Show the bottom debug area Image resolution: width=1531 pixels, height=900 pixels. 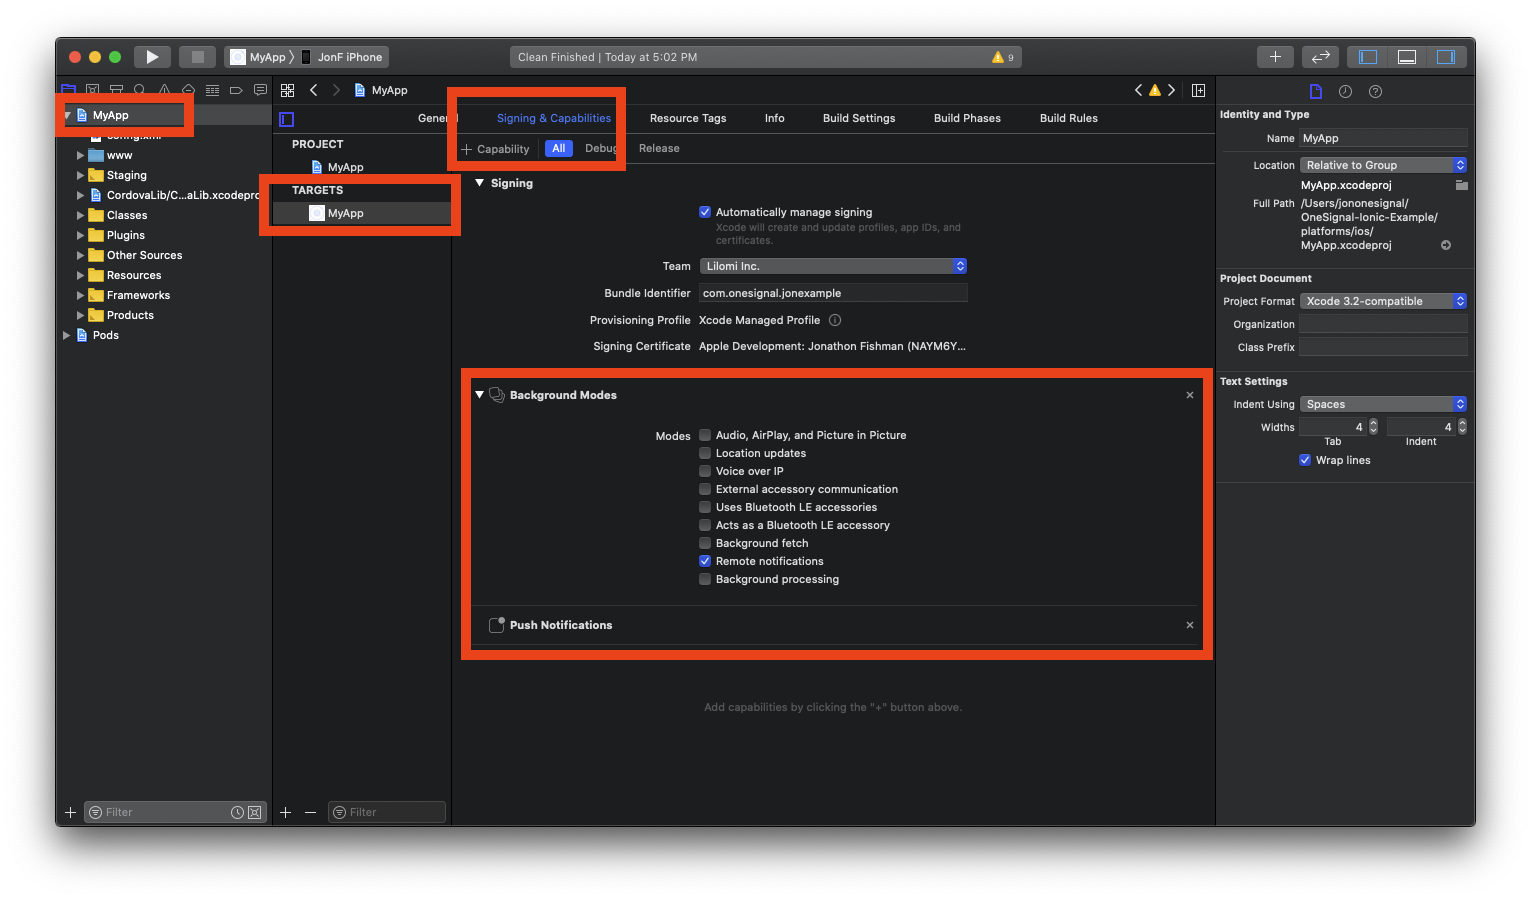pyautogui.click(x=1406, y=57)
